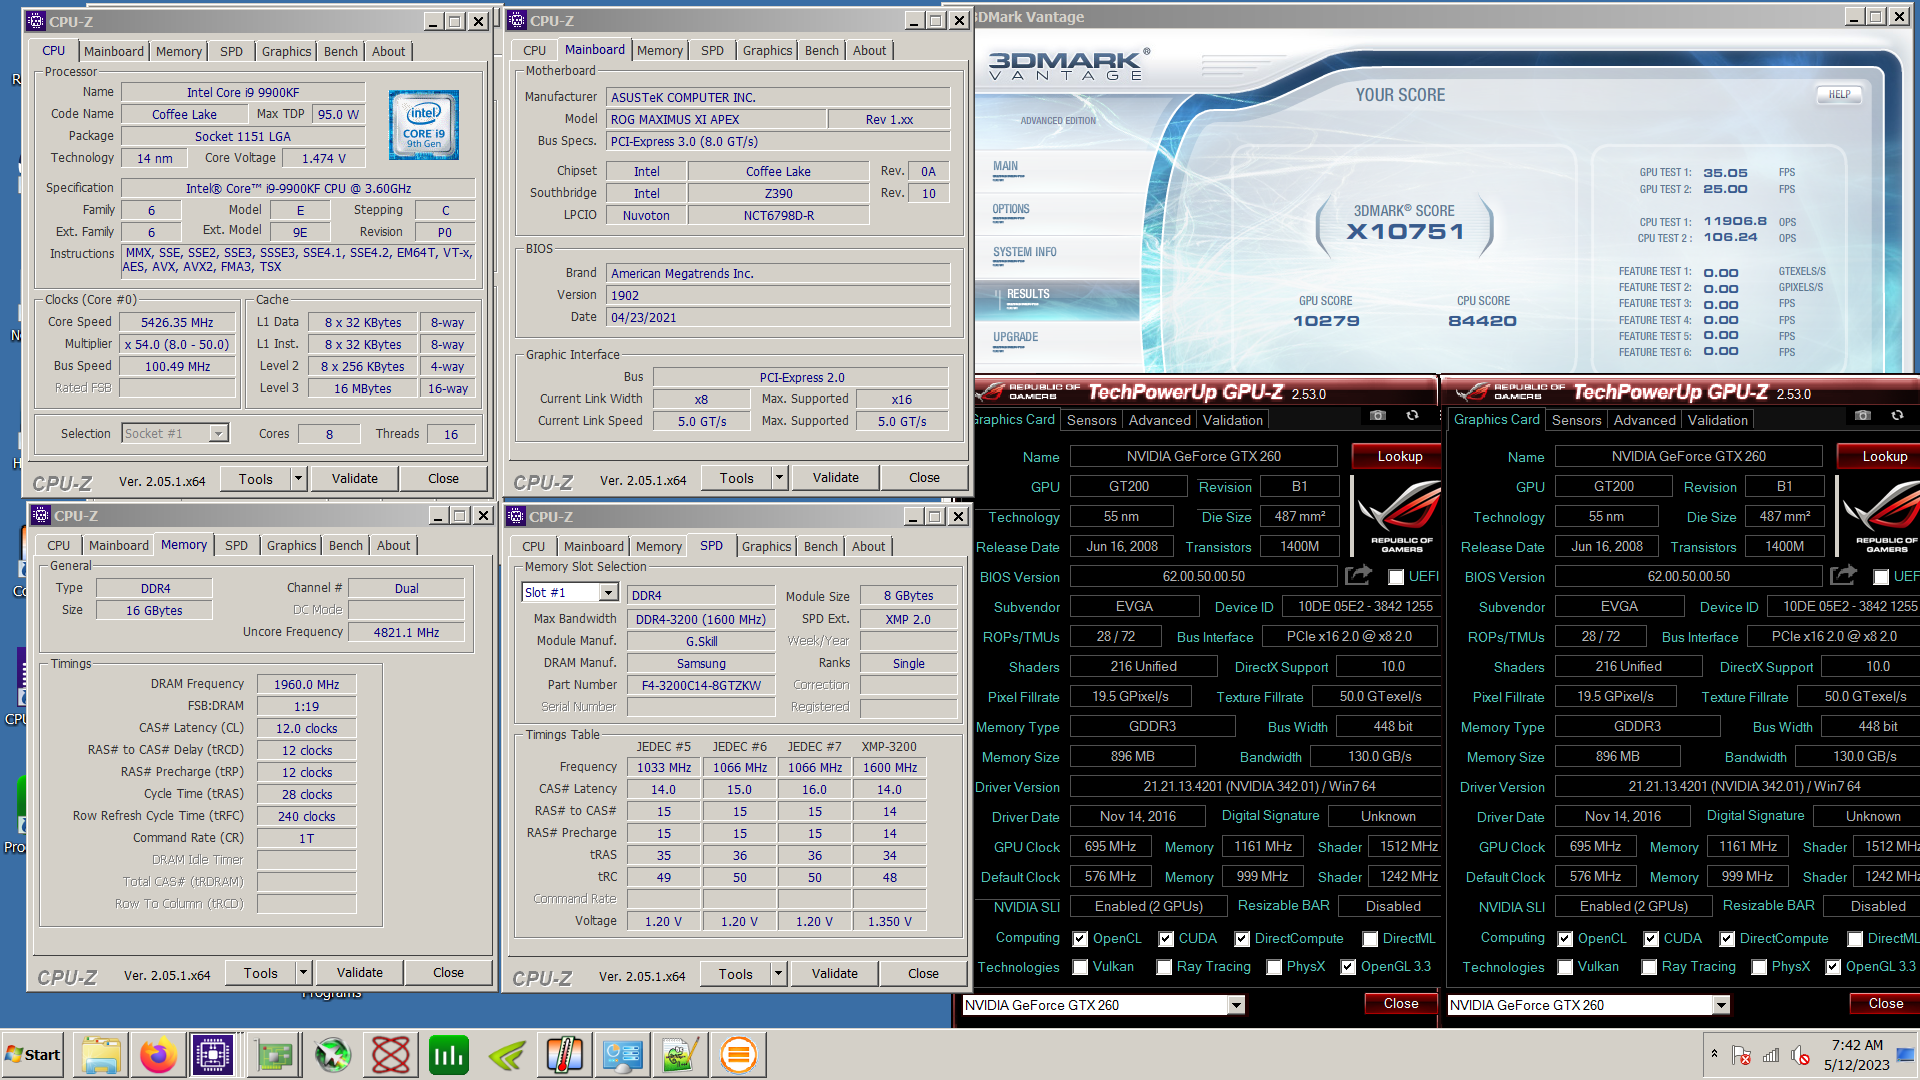The image size is (1920, 1080).
Task: Click the network signal tray icon
Action: [1771, 1055]
